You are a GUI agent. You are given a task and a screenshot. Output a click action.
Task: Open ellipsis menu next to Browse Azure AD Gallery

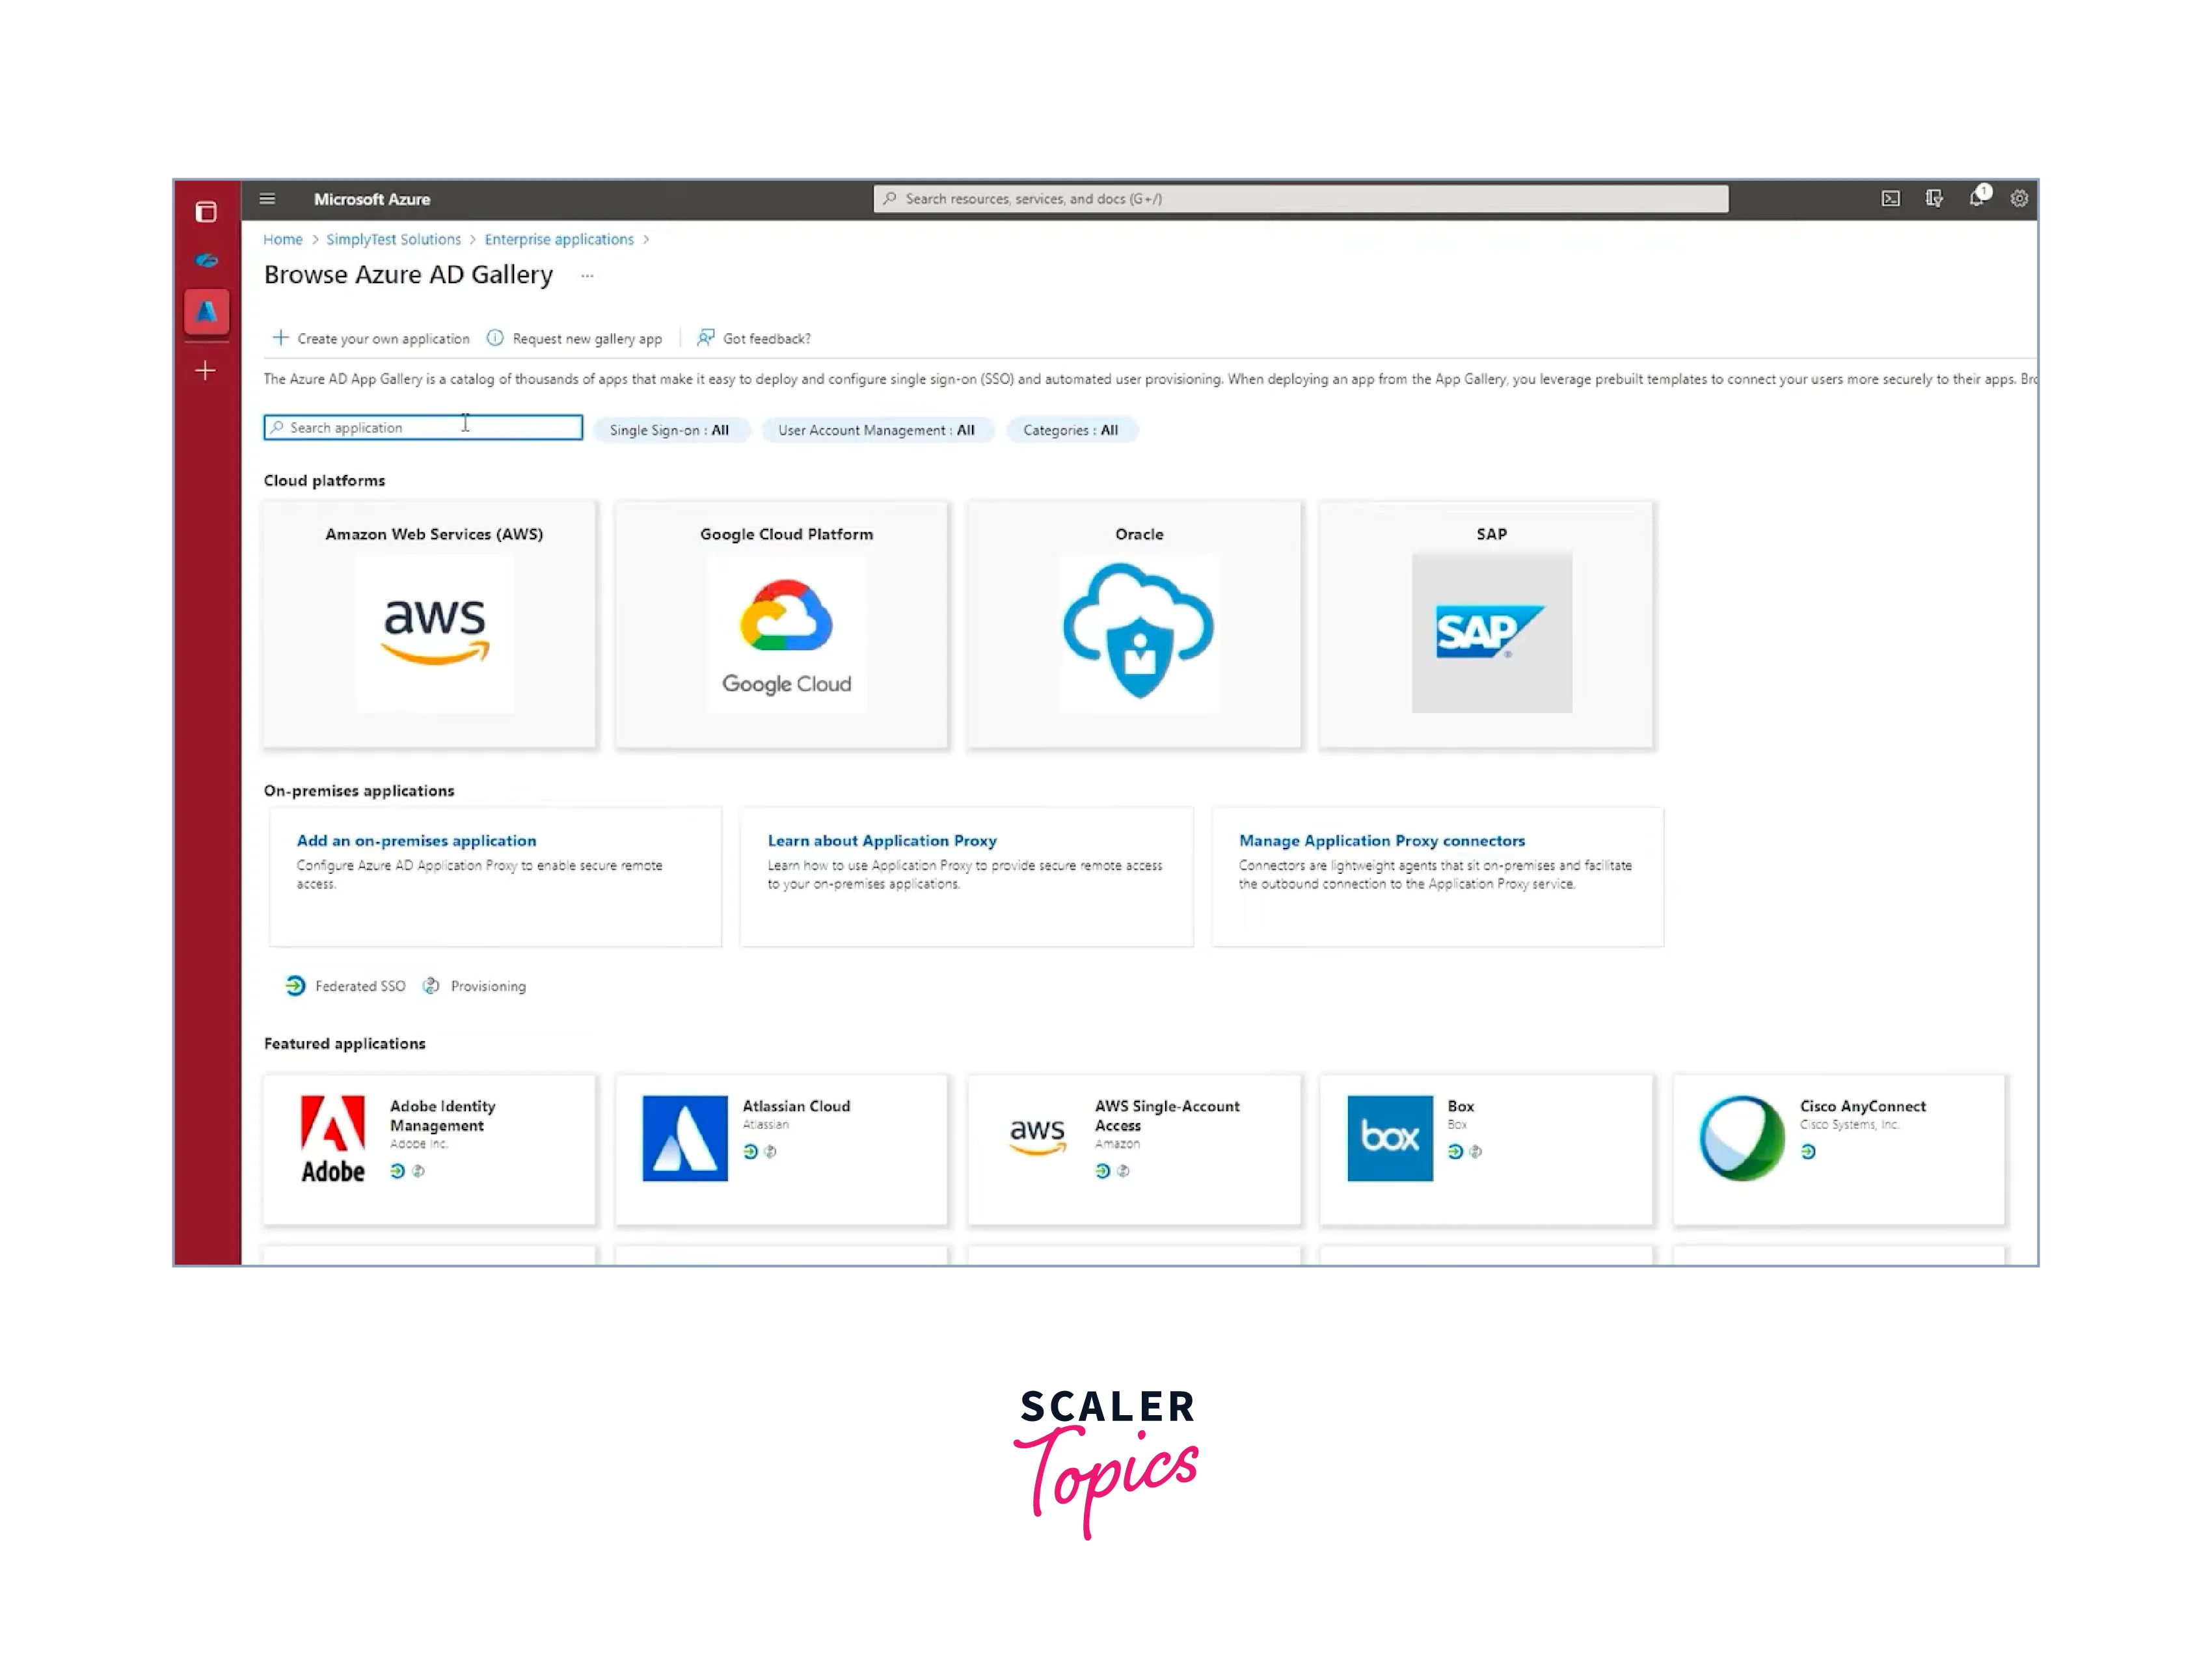click(587, 275)
